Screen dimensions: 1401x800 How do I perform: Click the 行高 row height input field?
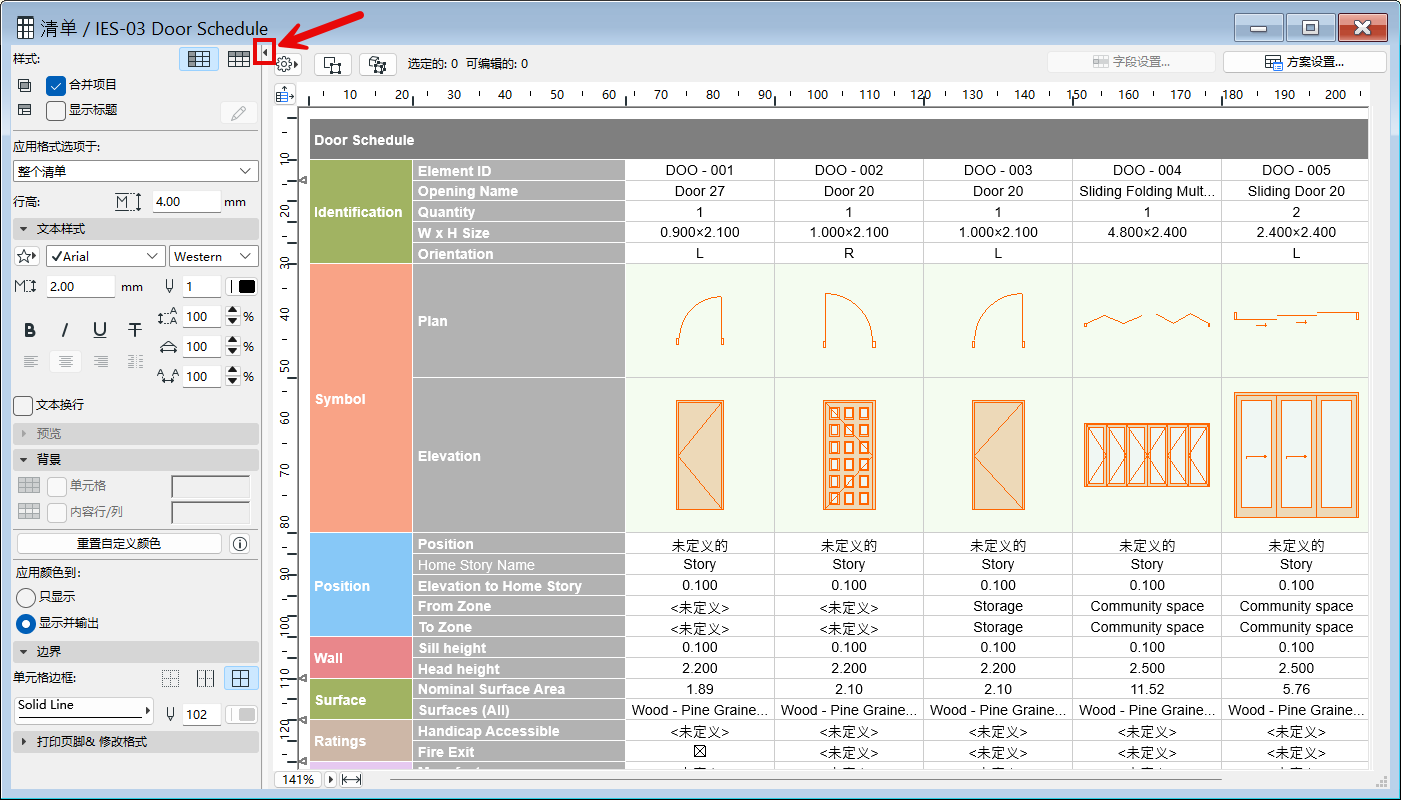coord(186,201)
